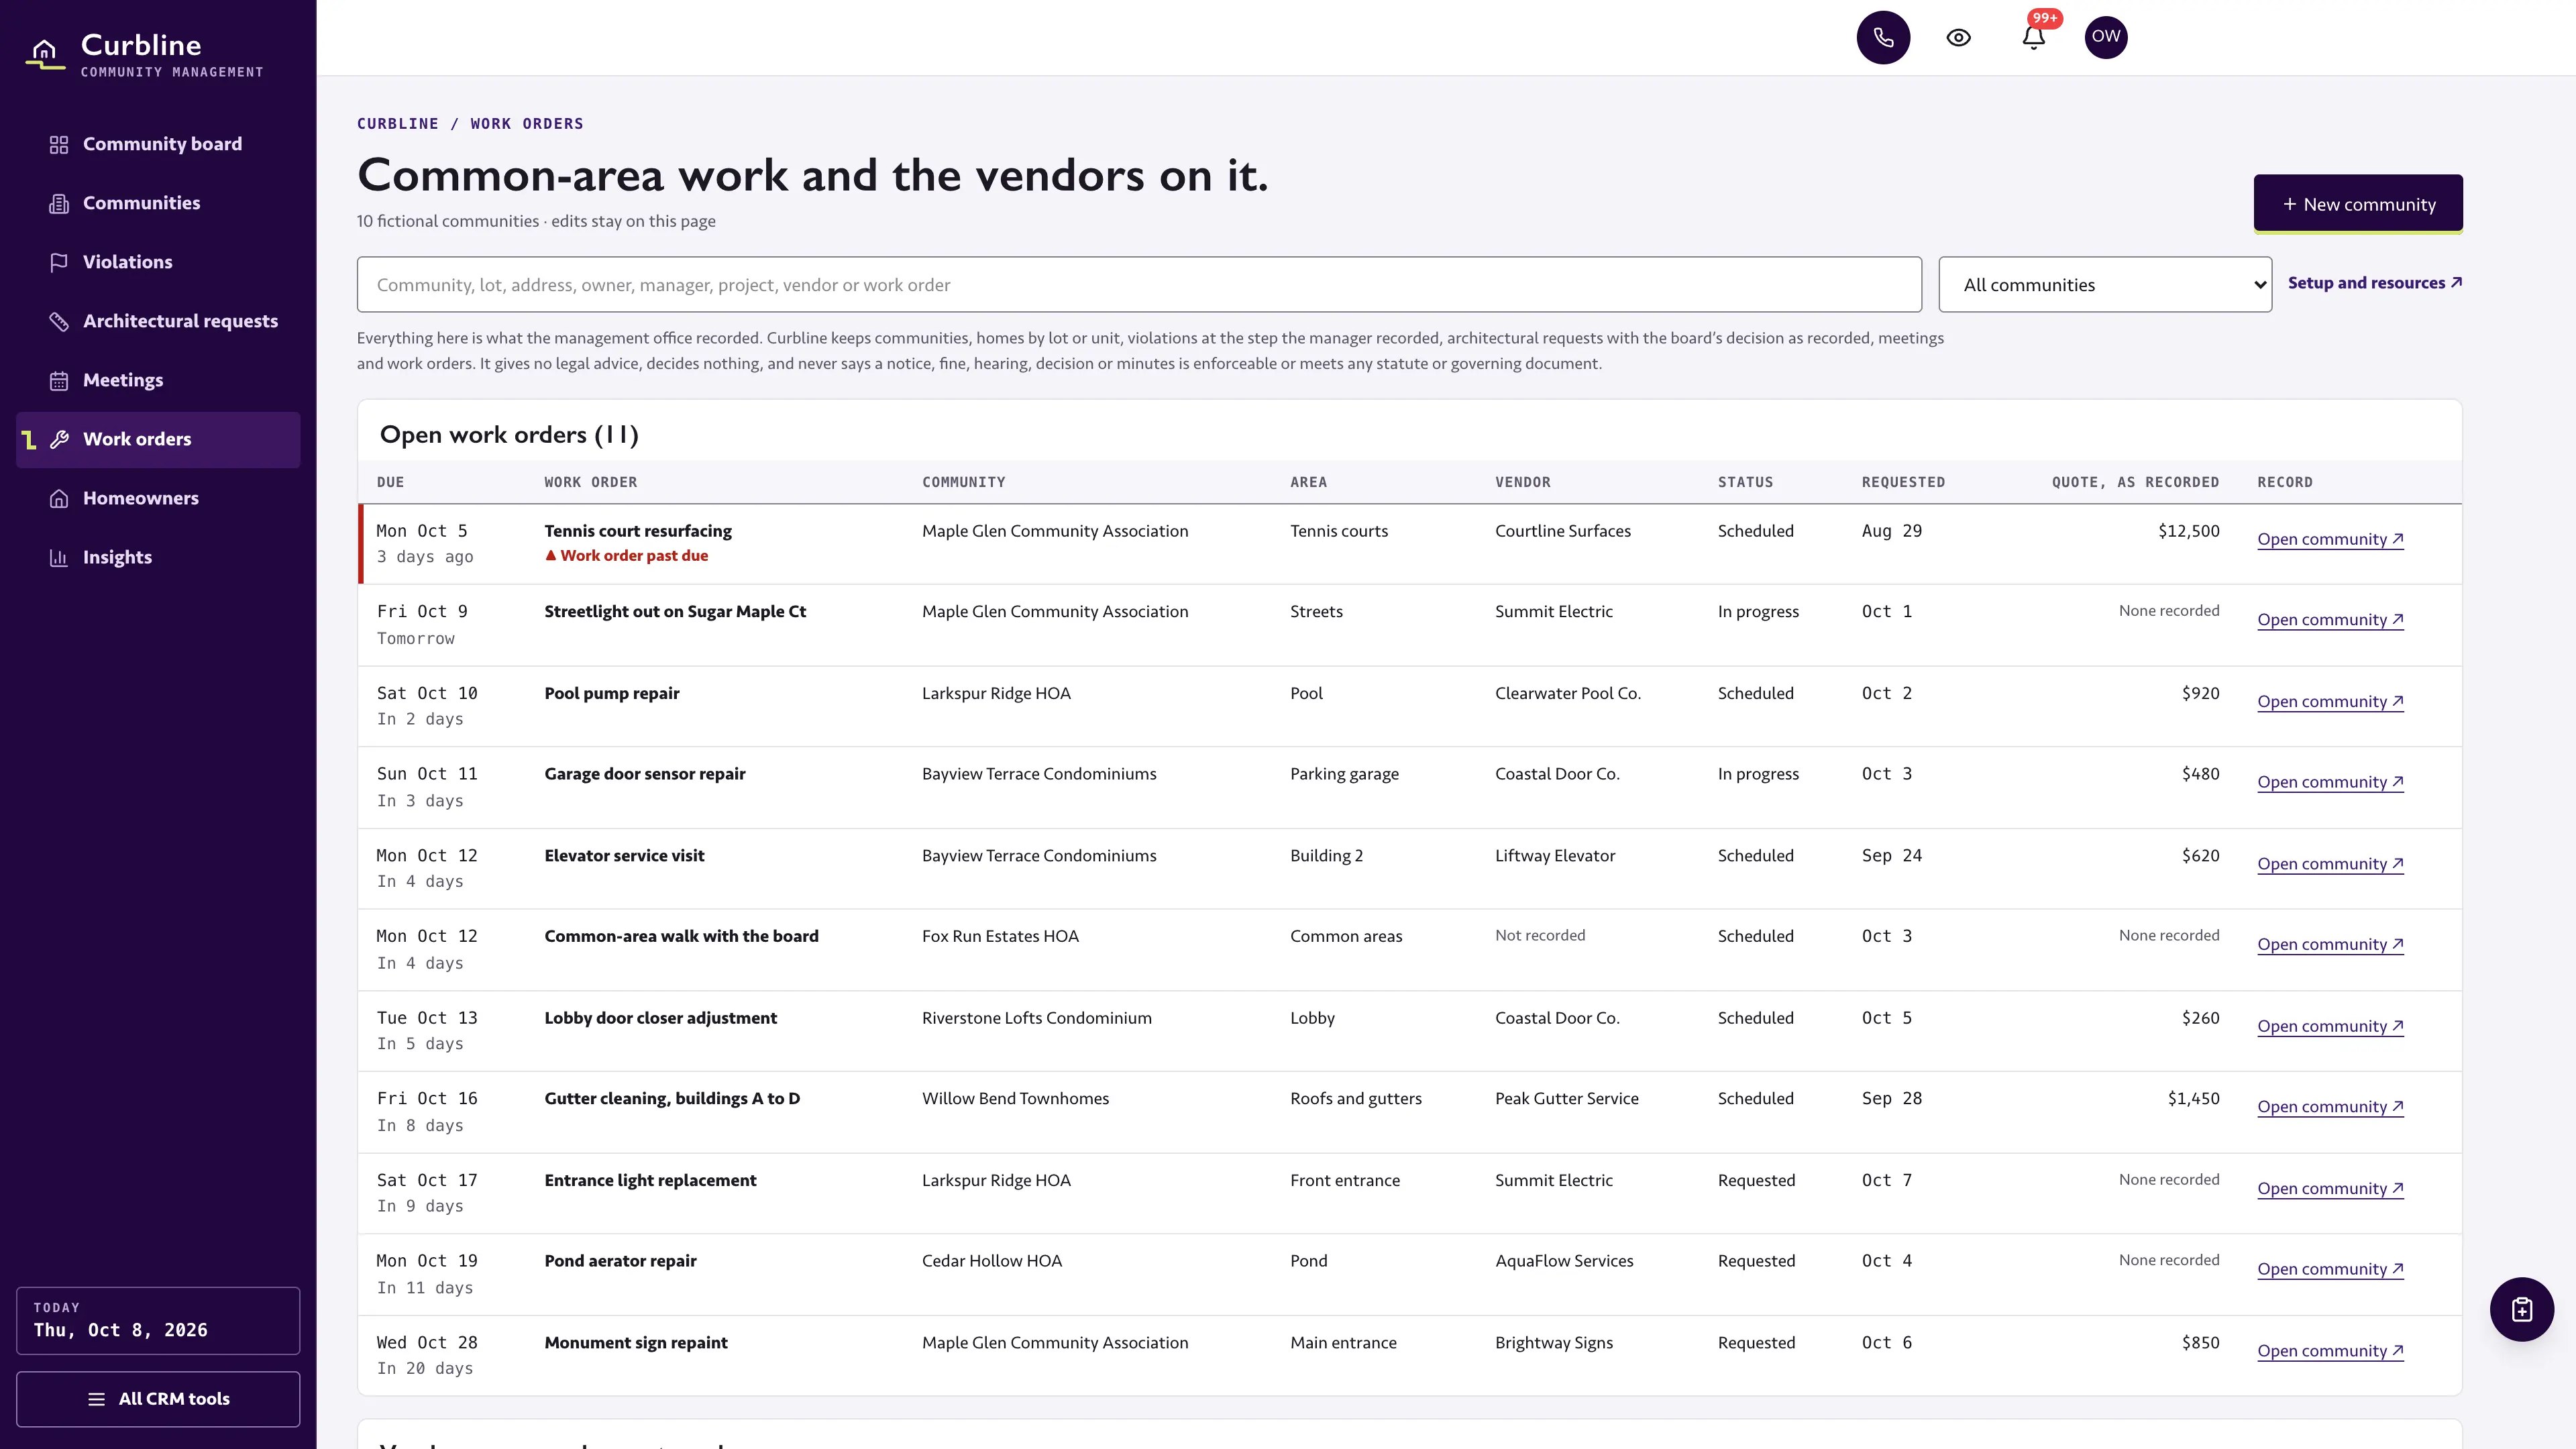Toggle the eye view icon in header
The image size is (2576, 1449).
(1958, 37)
